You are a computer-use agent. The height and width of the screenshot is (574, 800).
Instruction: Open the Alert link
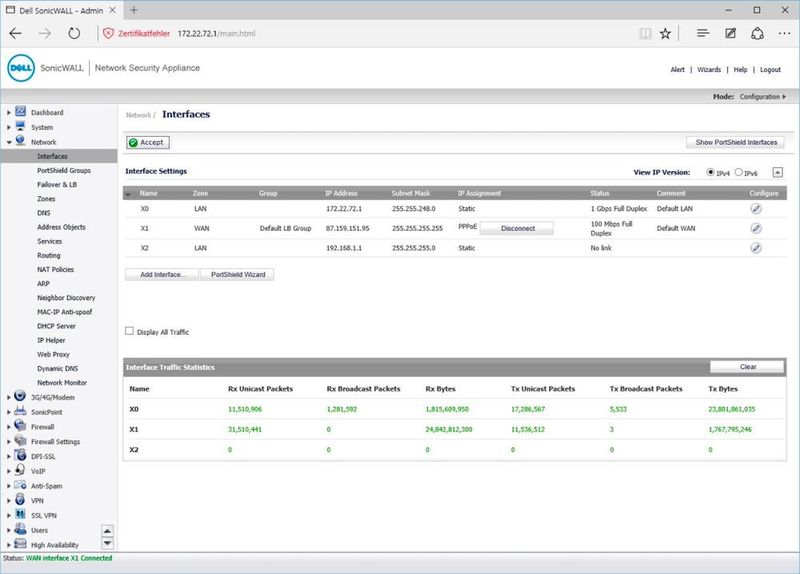pos(677,69)
